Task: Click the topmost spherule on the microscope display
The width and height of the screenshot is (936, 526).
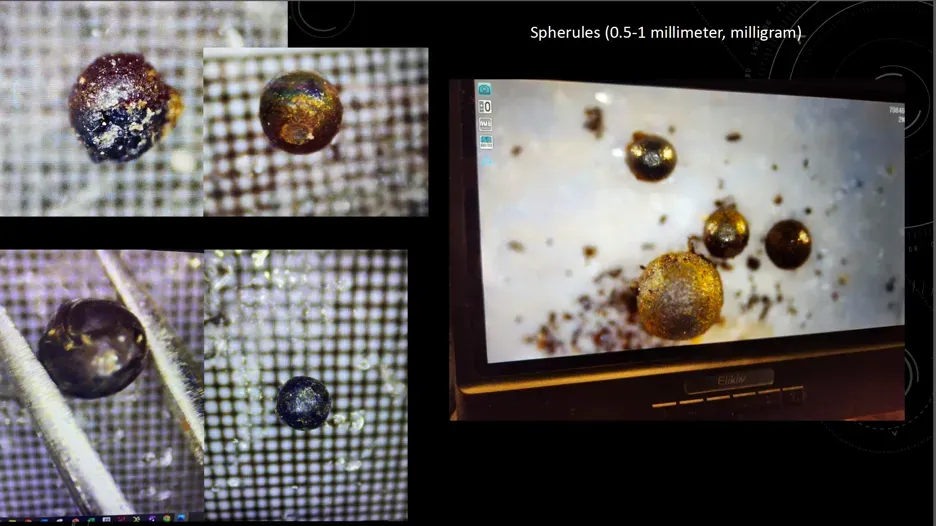Action: tap(651, 157)
